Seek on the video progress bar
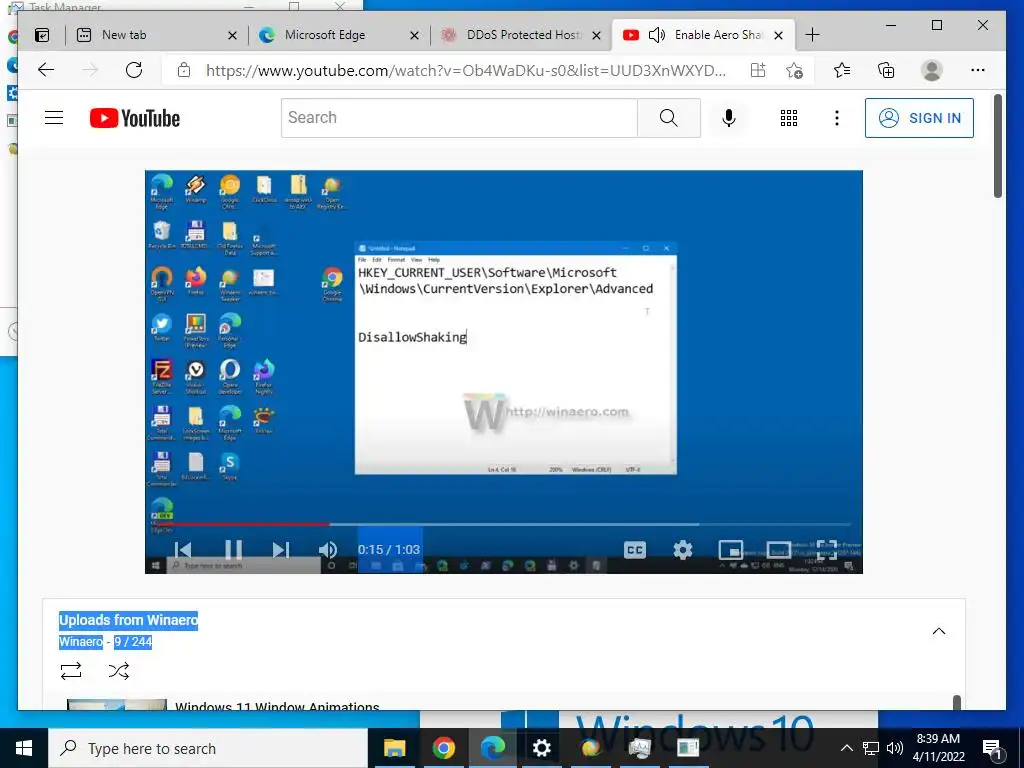This screenshot has height=768, width=1024. [x=504, y=524]
